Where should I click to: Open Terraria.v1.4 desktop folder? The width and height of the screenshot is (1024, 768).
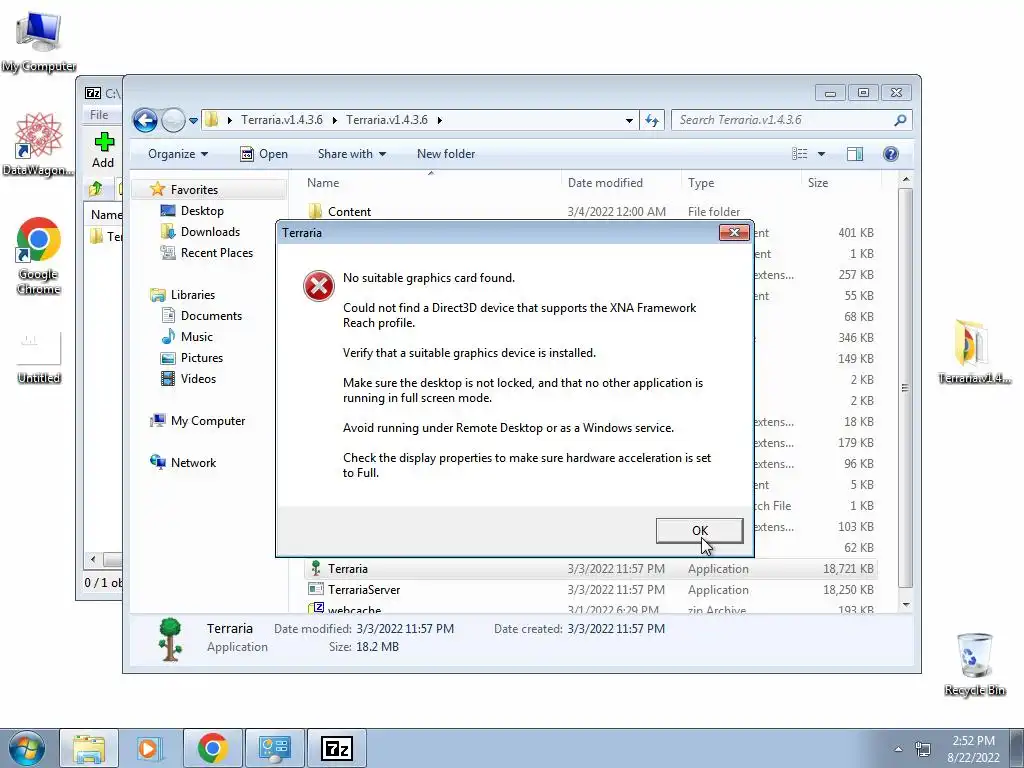[974, 351]
